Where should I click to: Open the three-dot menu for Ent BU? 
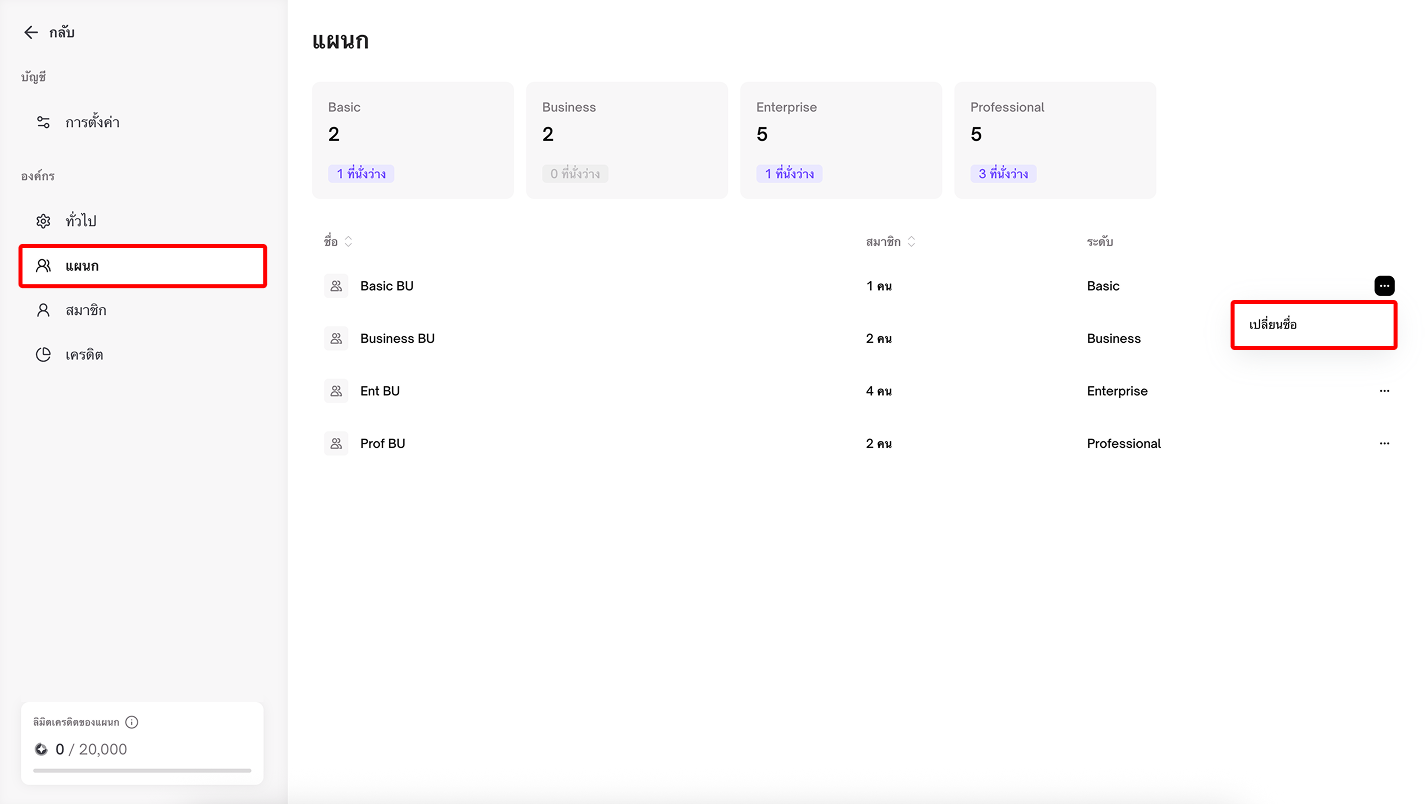pyautogui.click(x=1384, y=391)
